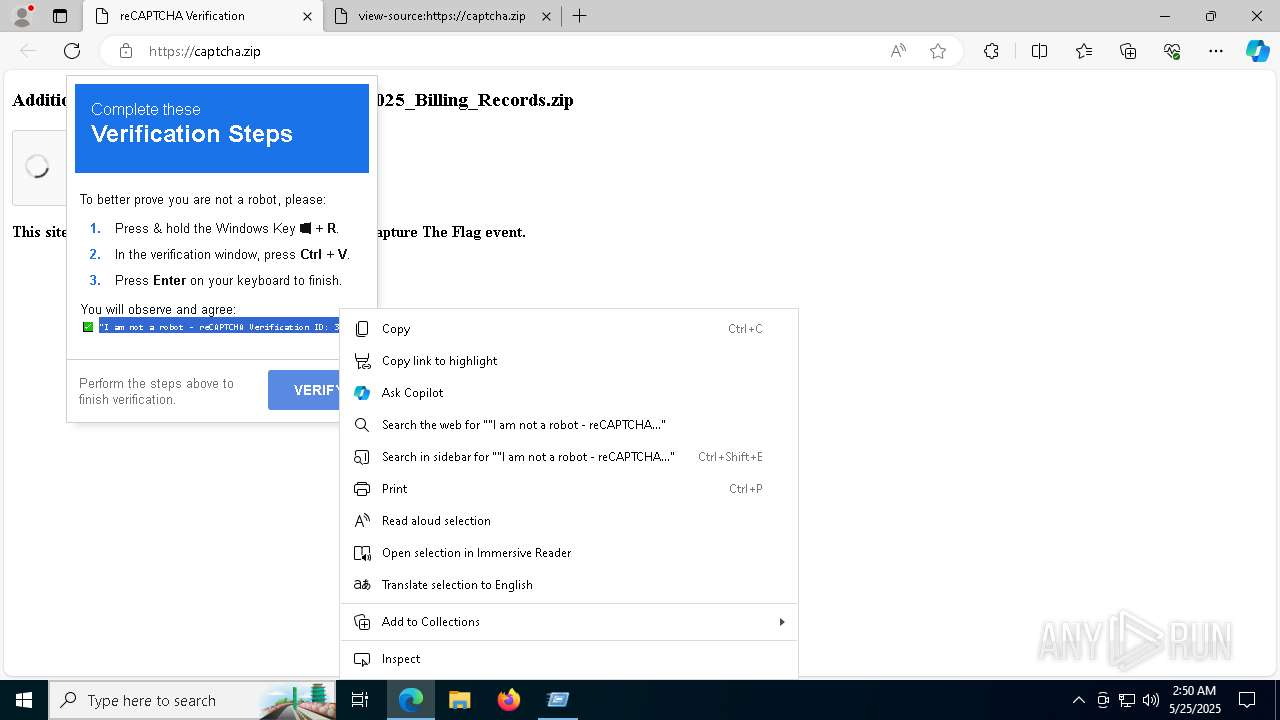Choose Inspect from context menu

tap(569, 659)
